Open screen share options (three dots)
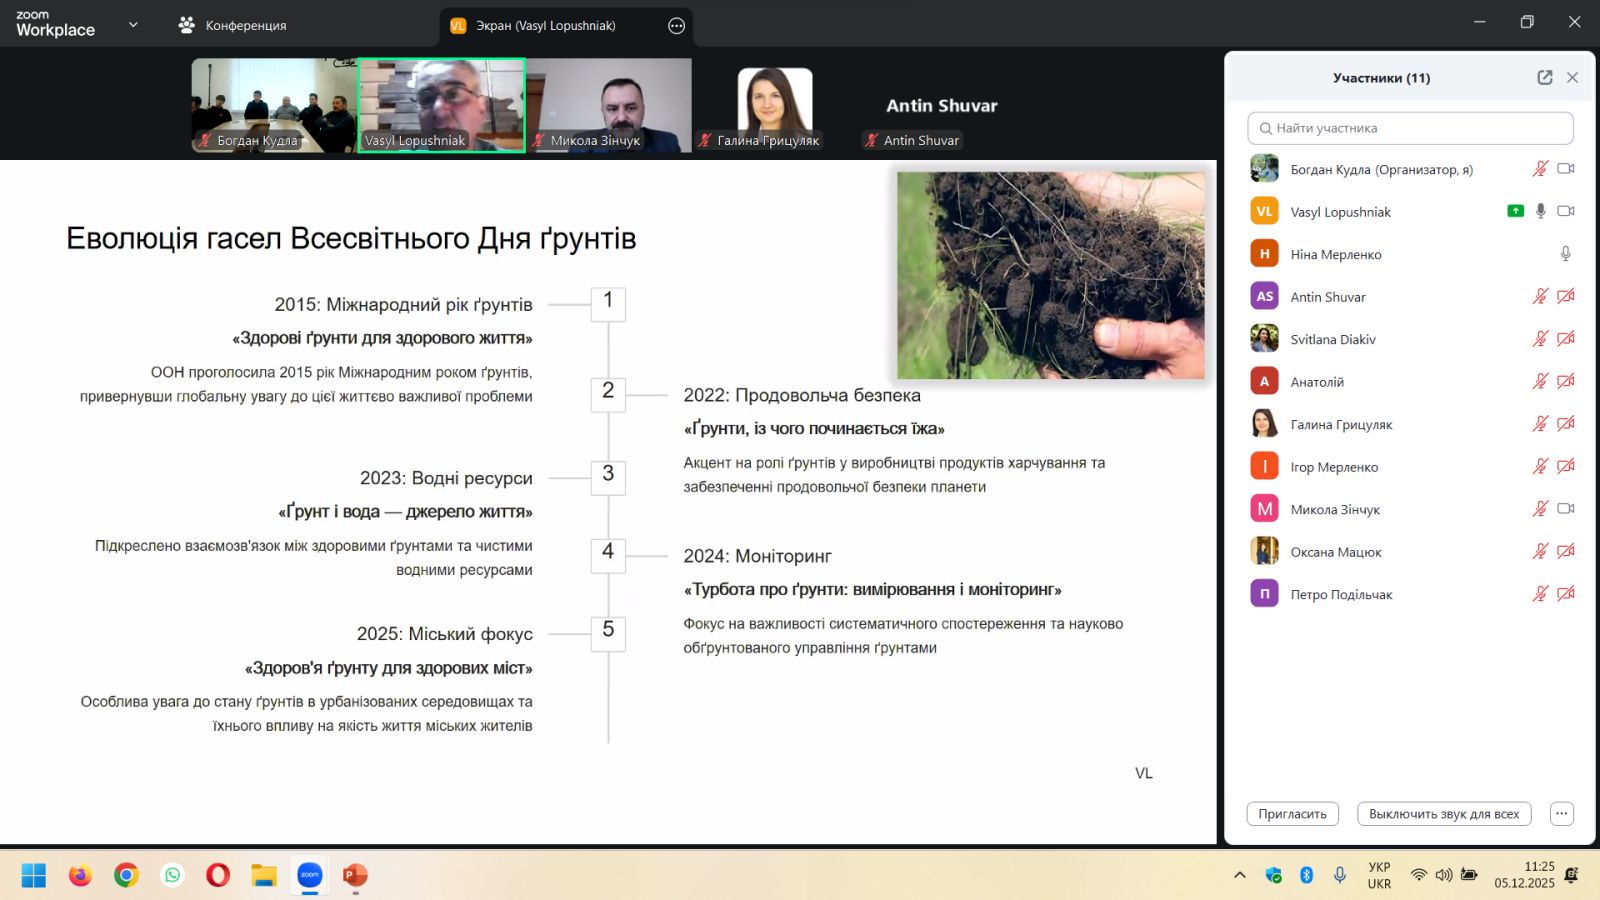 (676, 26)
